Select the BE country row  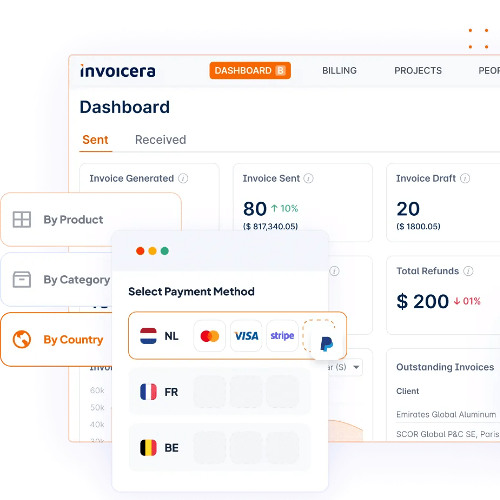pos(219,448)
